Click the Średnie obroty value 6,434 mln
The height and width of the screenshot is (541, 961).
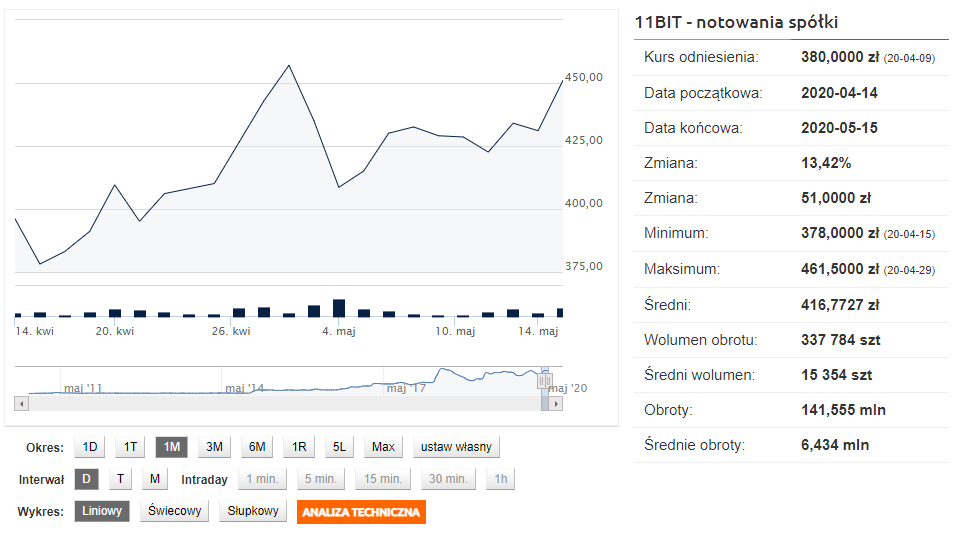tap(835, 445)
